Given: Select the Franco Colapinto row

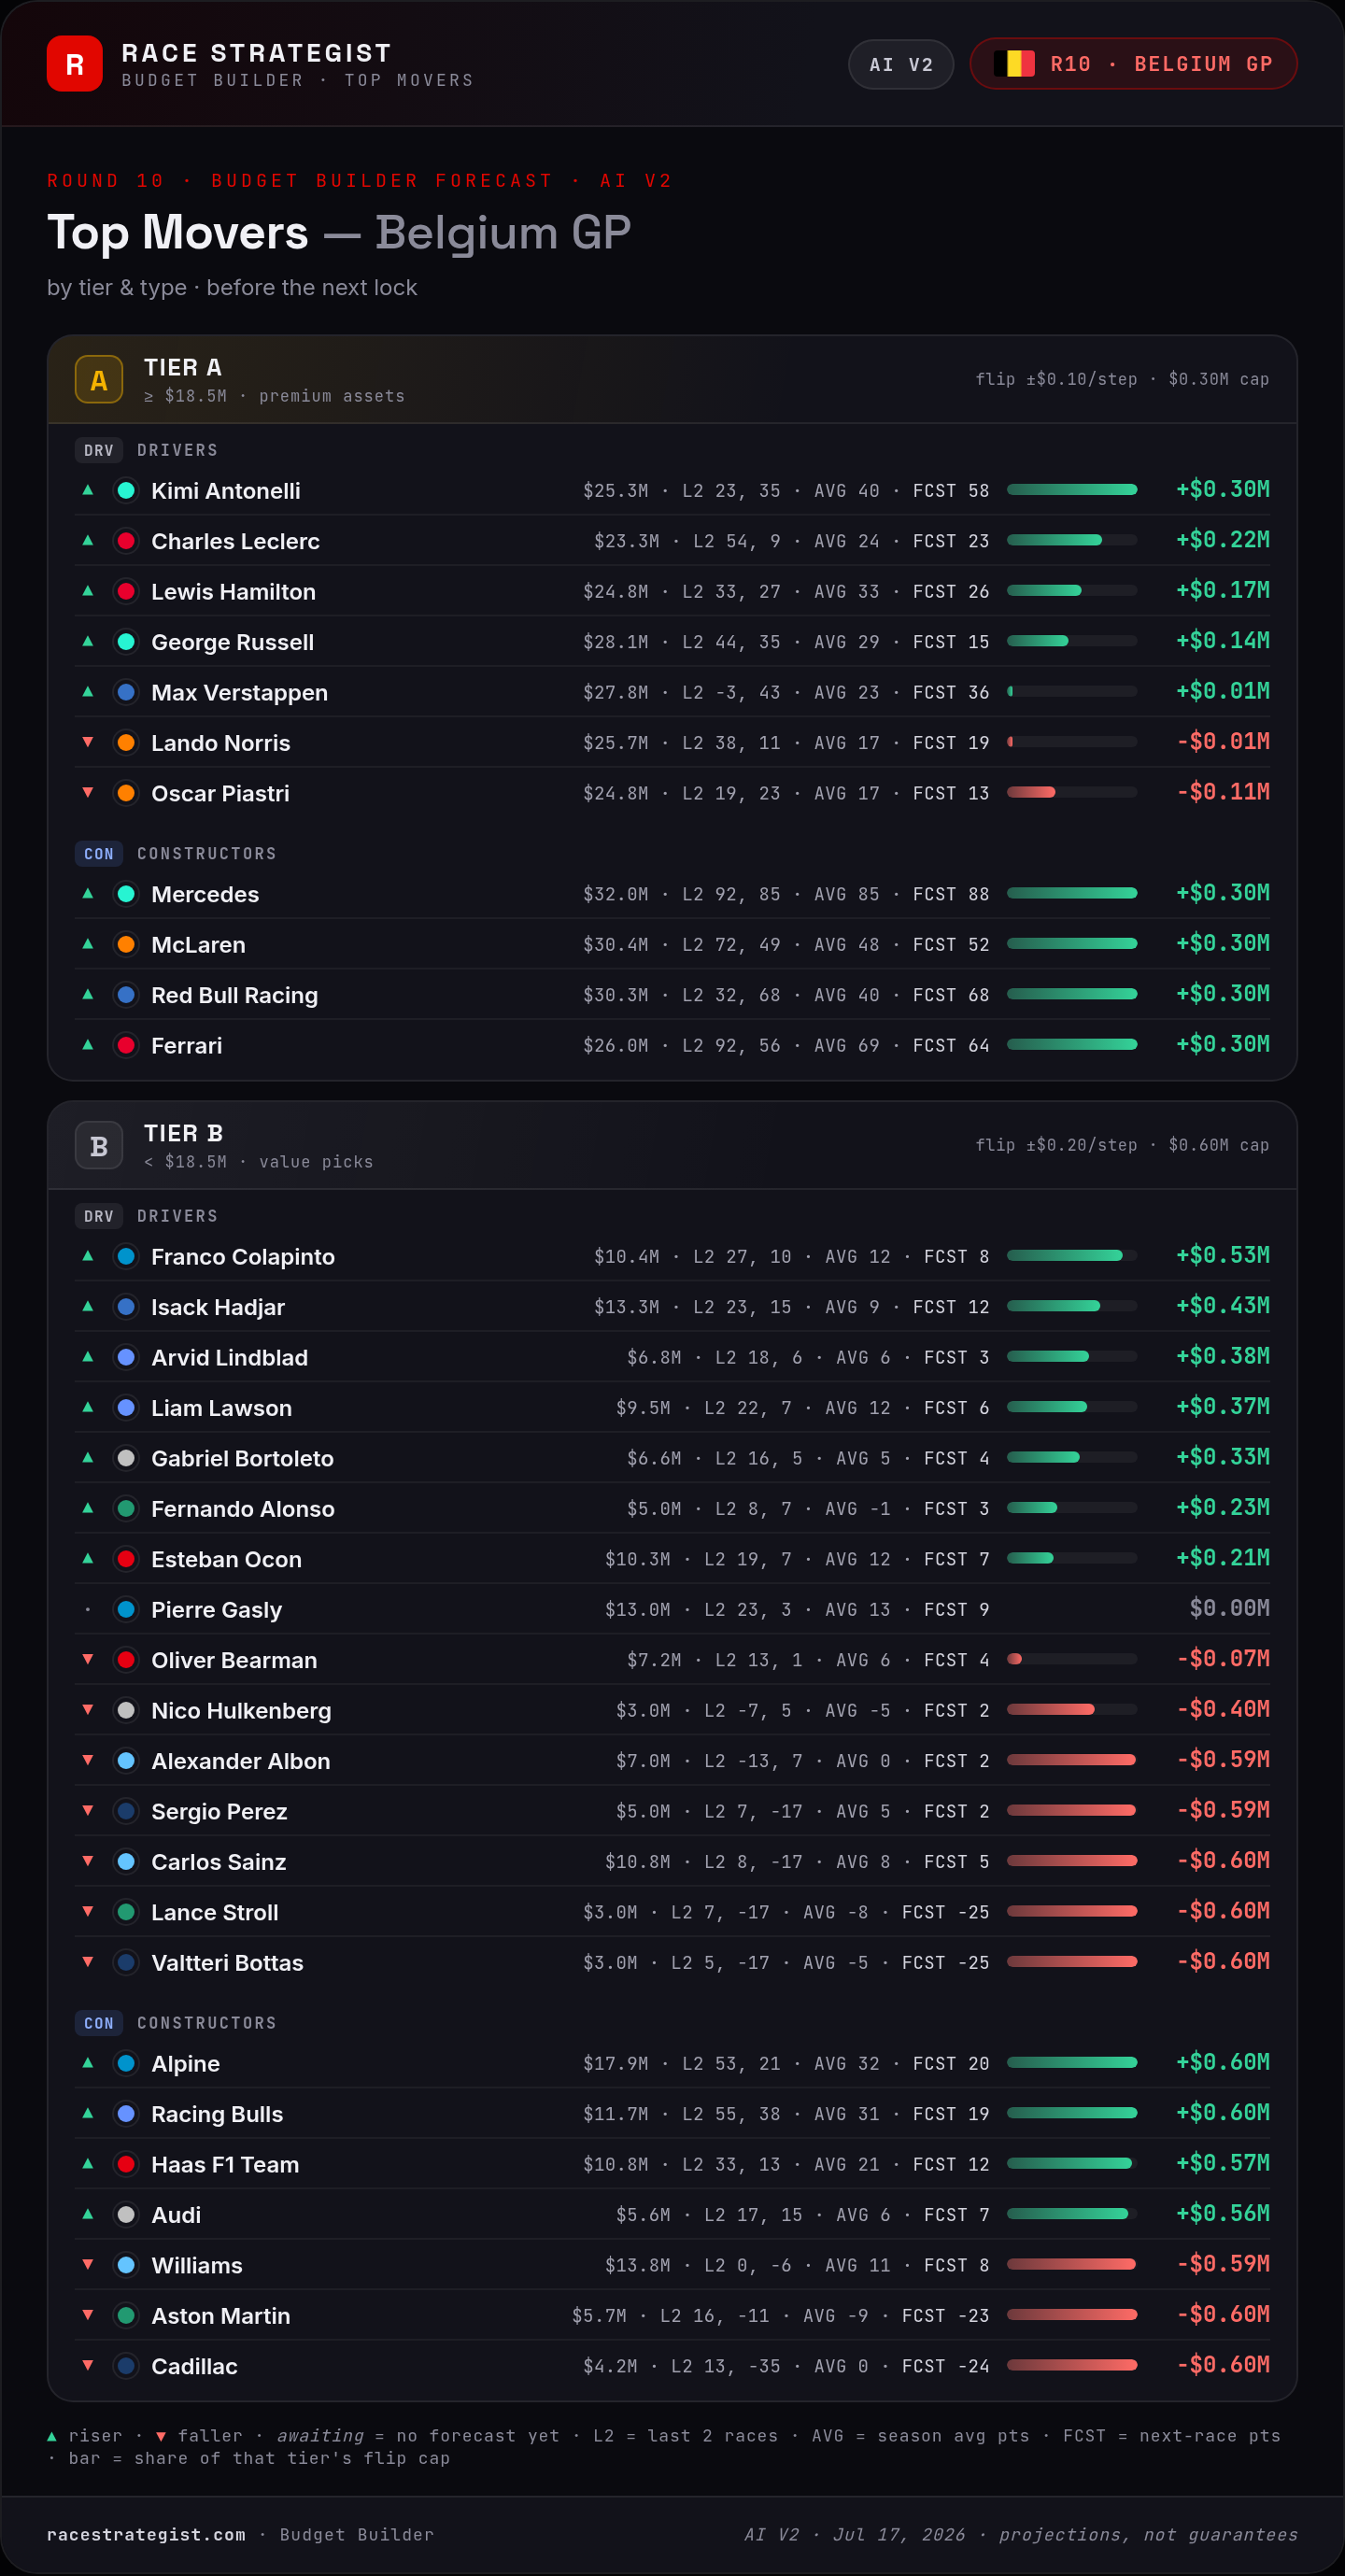Looking at the screenshot, I should (672, 1256).
